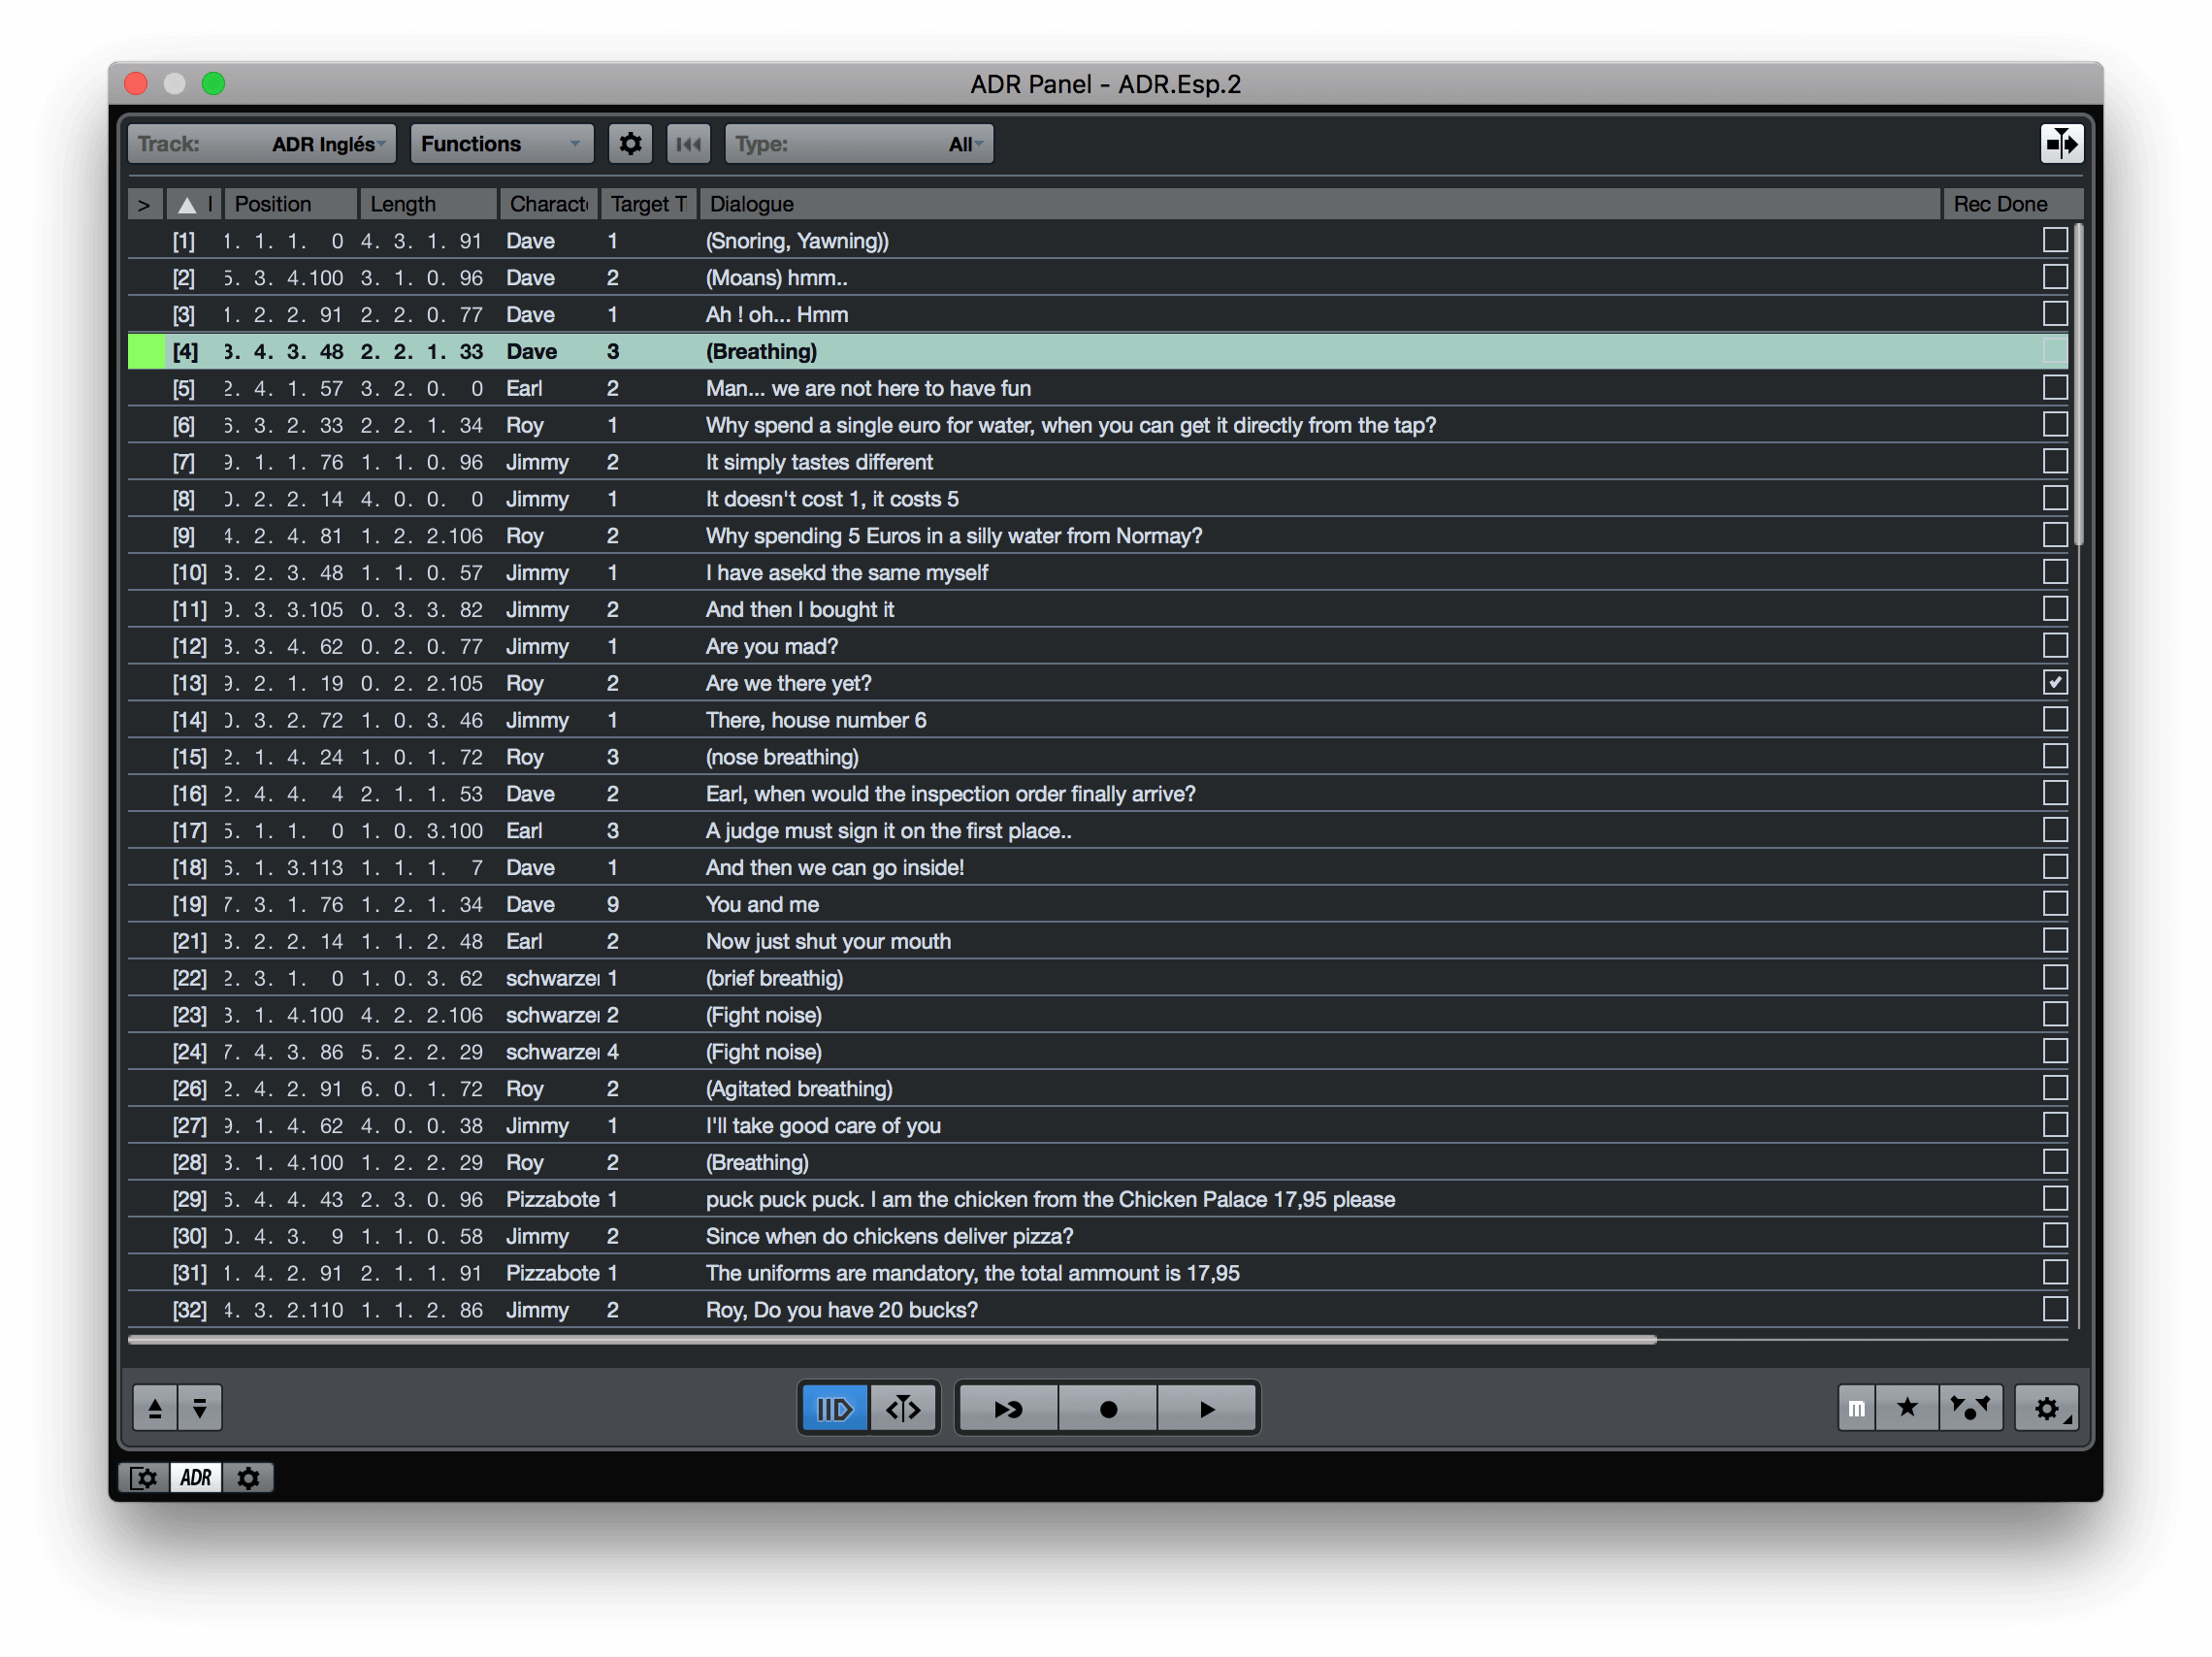2212x1657 pixels.
Task: Click the panel layout icon top right
Action: (2061, 144)
